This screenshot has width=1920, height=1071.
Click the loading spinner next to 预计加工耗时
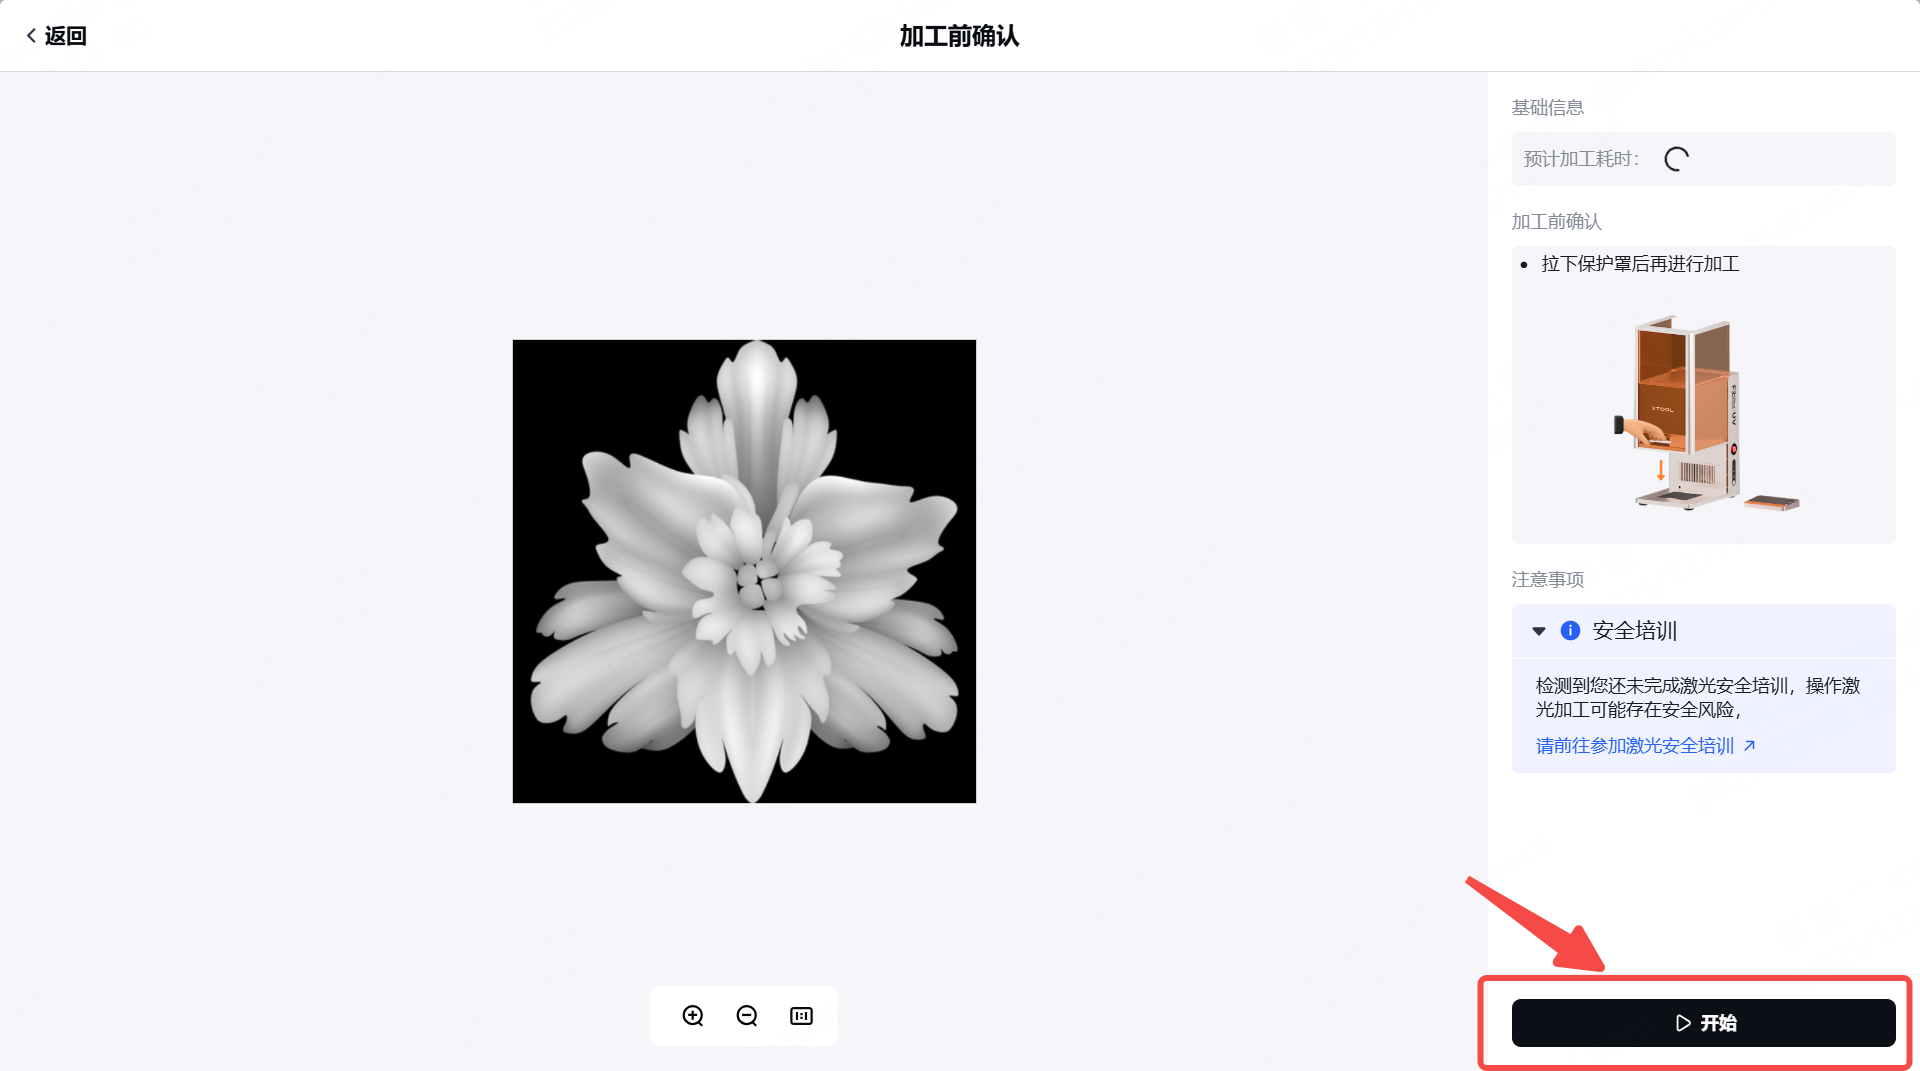coord(1677,159)
